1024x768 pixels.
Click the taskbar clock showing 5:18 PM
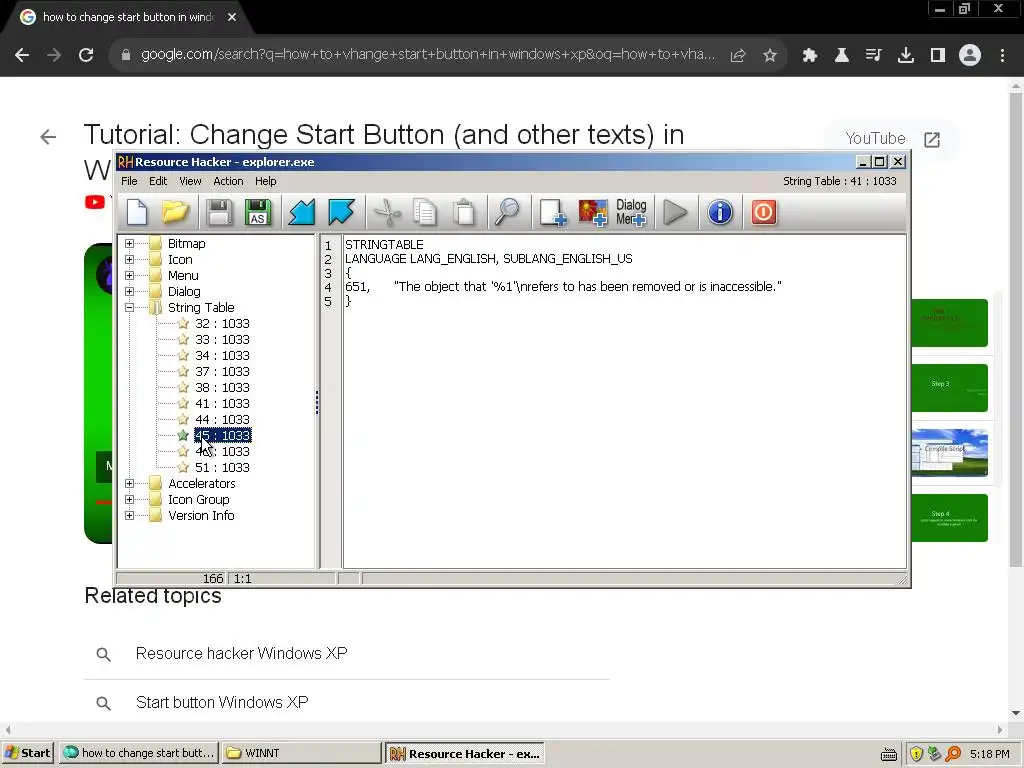pos(989,754)
